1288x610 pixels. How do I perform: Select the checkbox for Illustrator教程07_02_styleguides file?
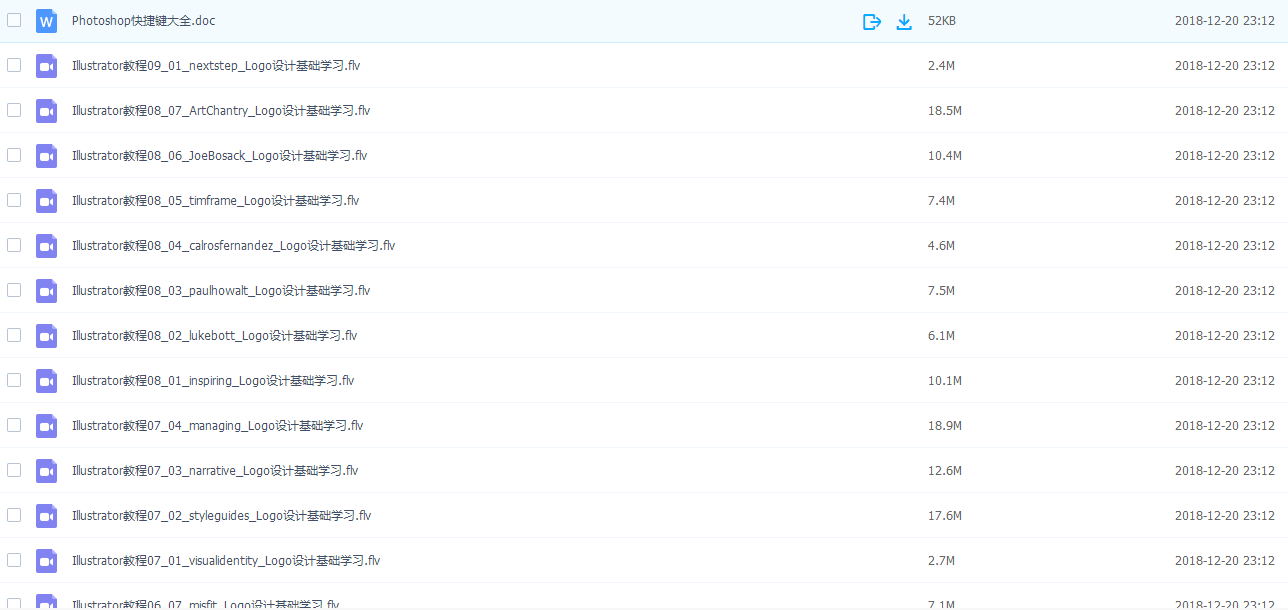tap(14, 515)
